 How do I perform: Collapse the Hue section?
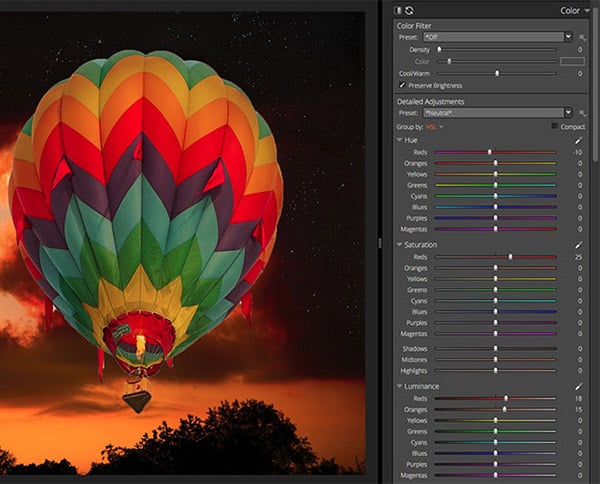(x=399, y=140)
